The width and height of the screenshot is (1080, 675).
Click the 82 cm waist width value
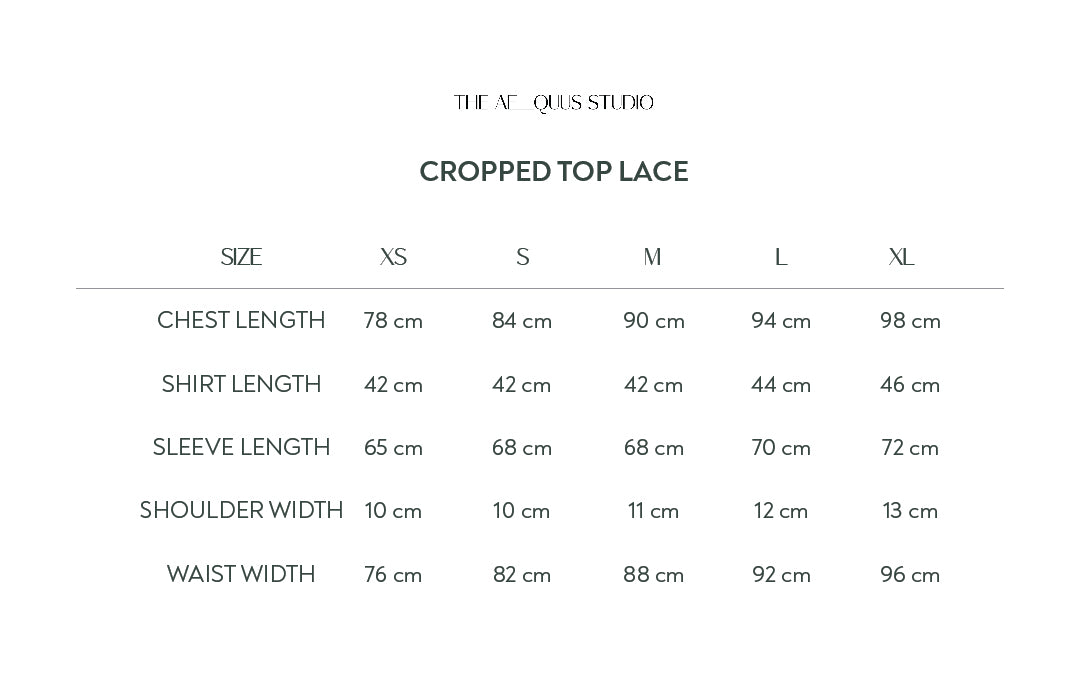pos(522,574)
